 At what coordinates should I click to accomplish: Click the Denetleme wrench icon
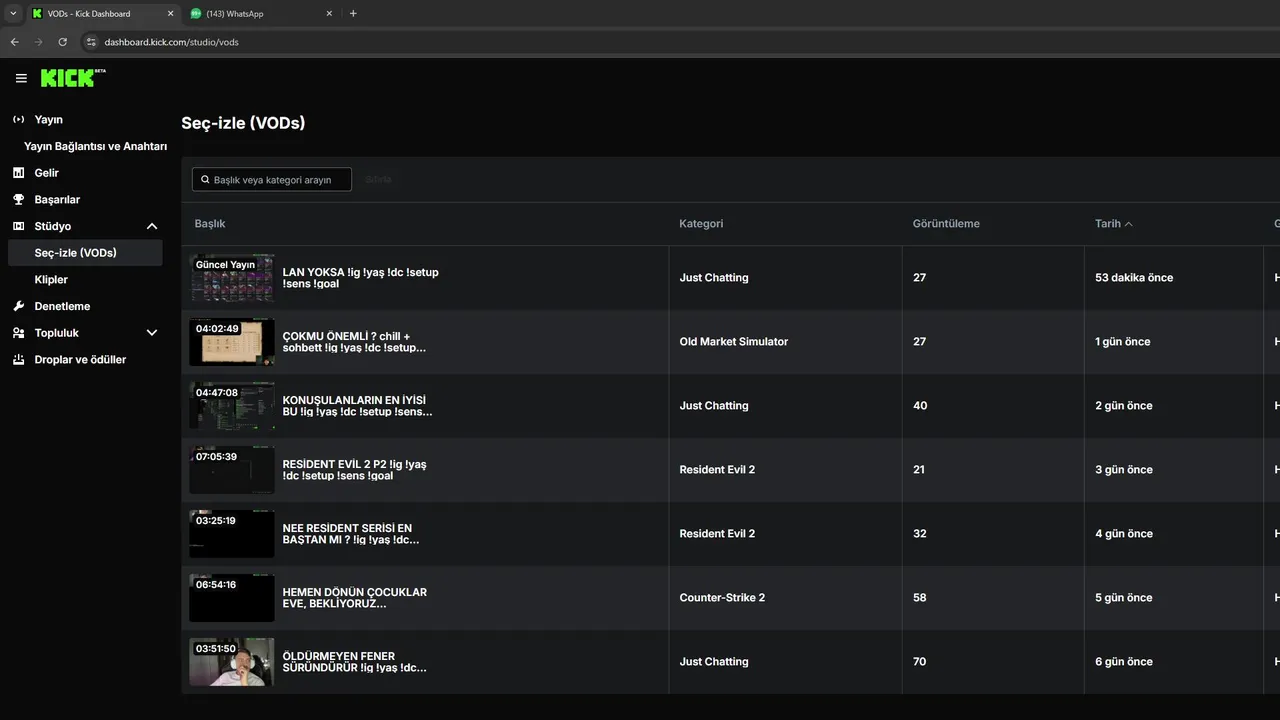coord(18,306)
